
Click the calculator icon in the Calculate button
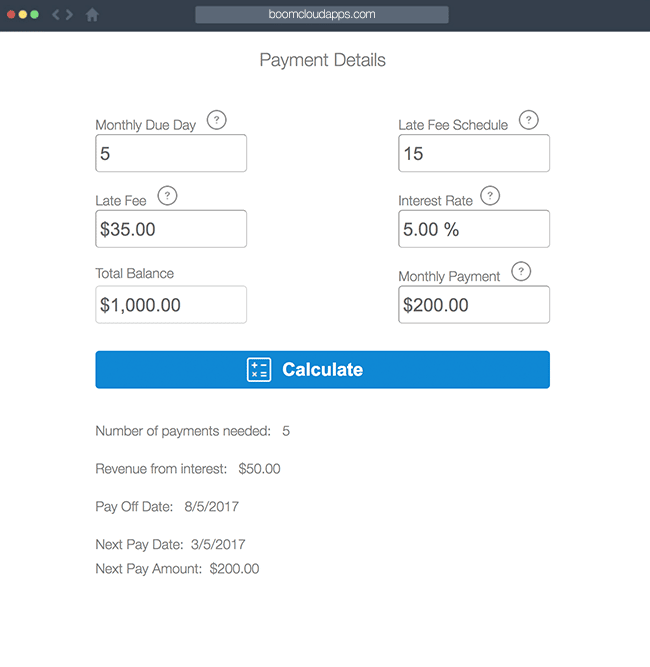[259, 370]
